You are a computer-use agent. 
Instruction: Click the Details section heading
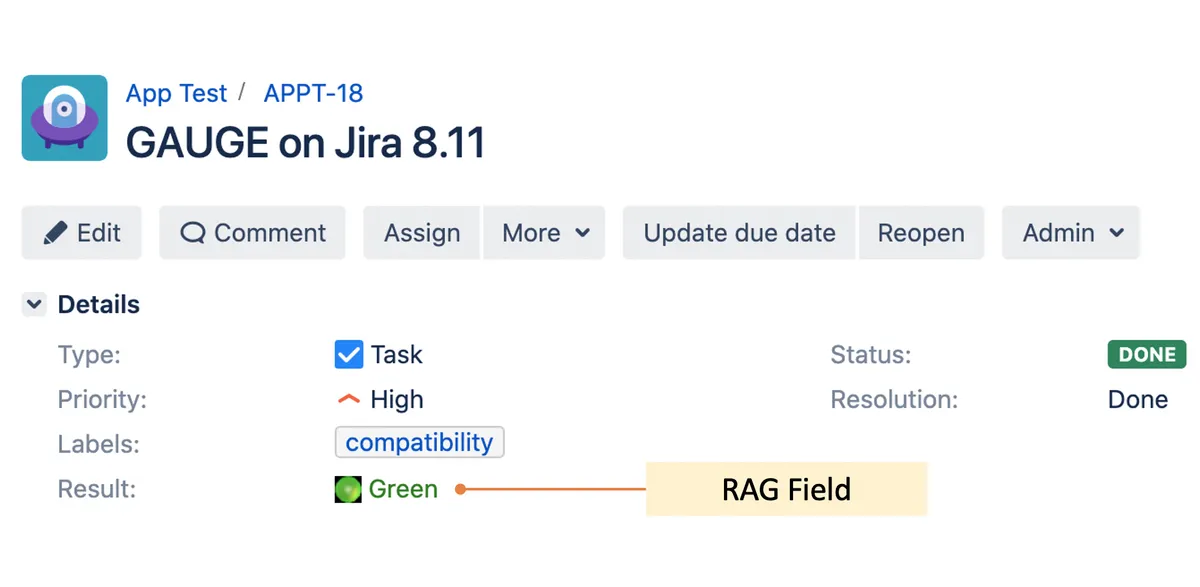[99, 305]
